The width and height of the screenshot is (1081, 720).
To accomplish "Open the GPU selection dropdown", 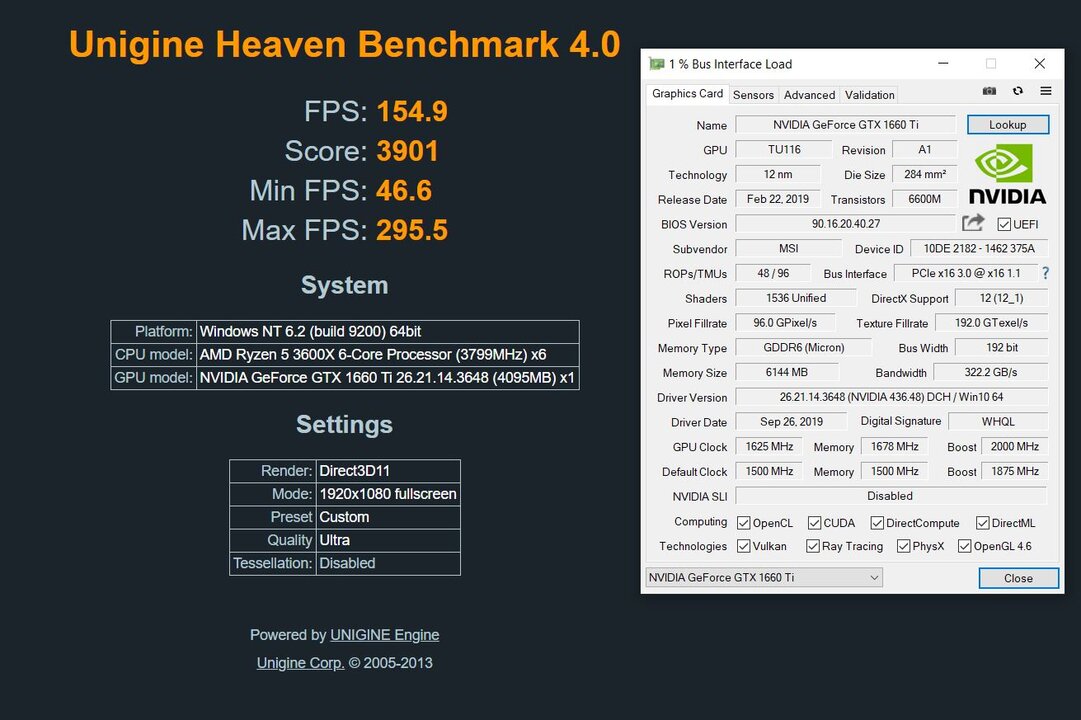I will tap(764, 577).
